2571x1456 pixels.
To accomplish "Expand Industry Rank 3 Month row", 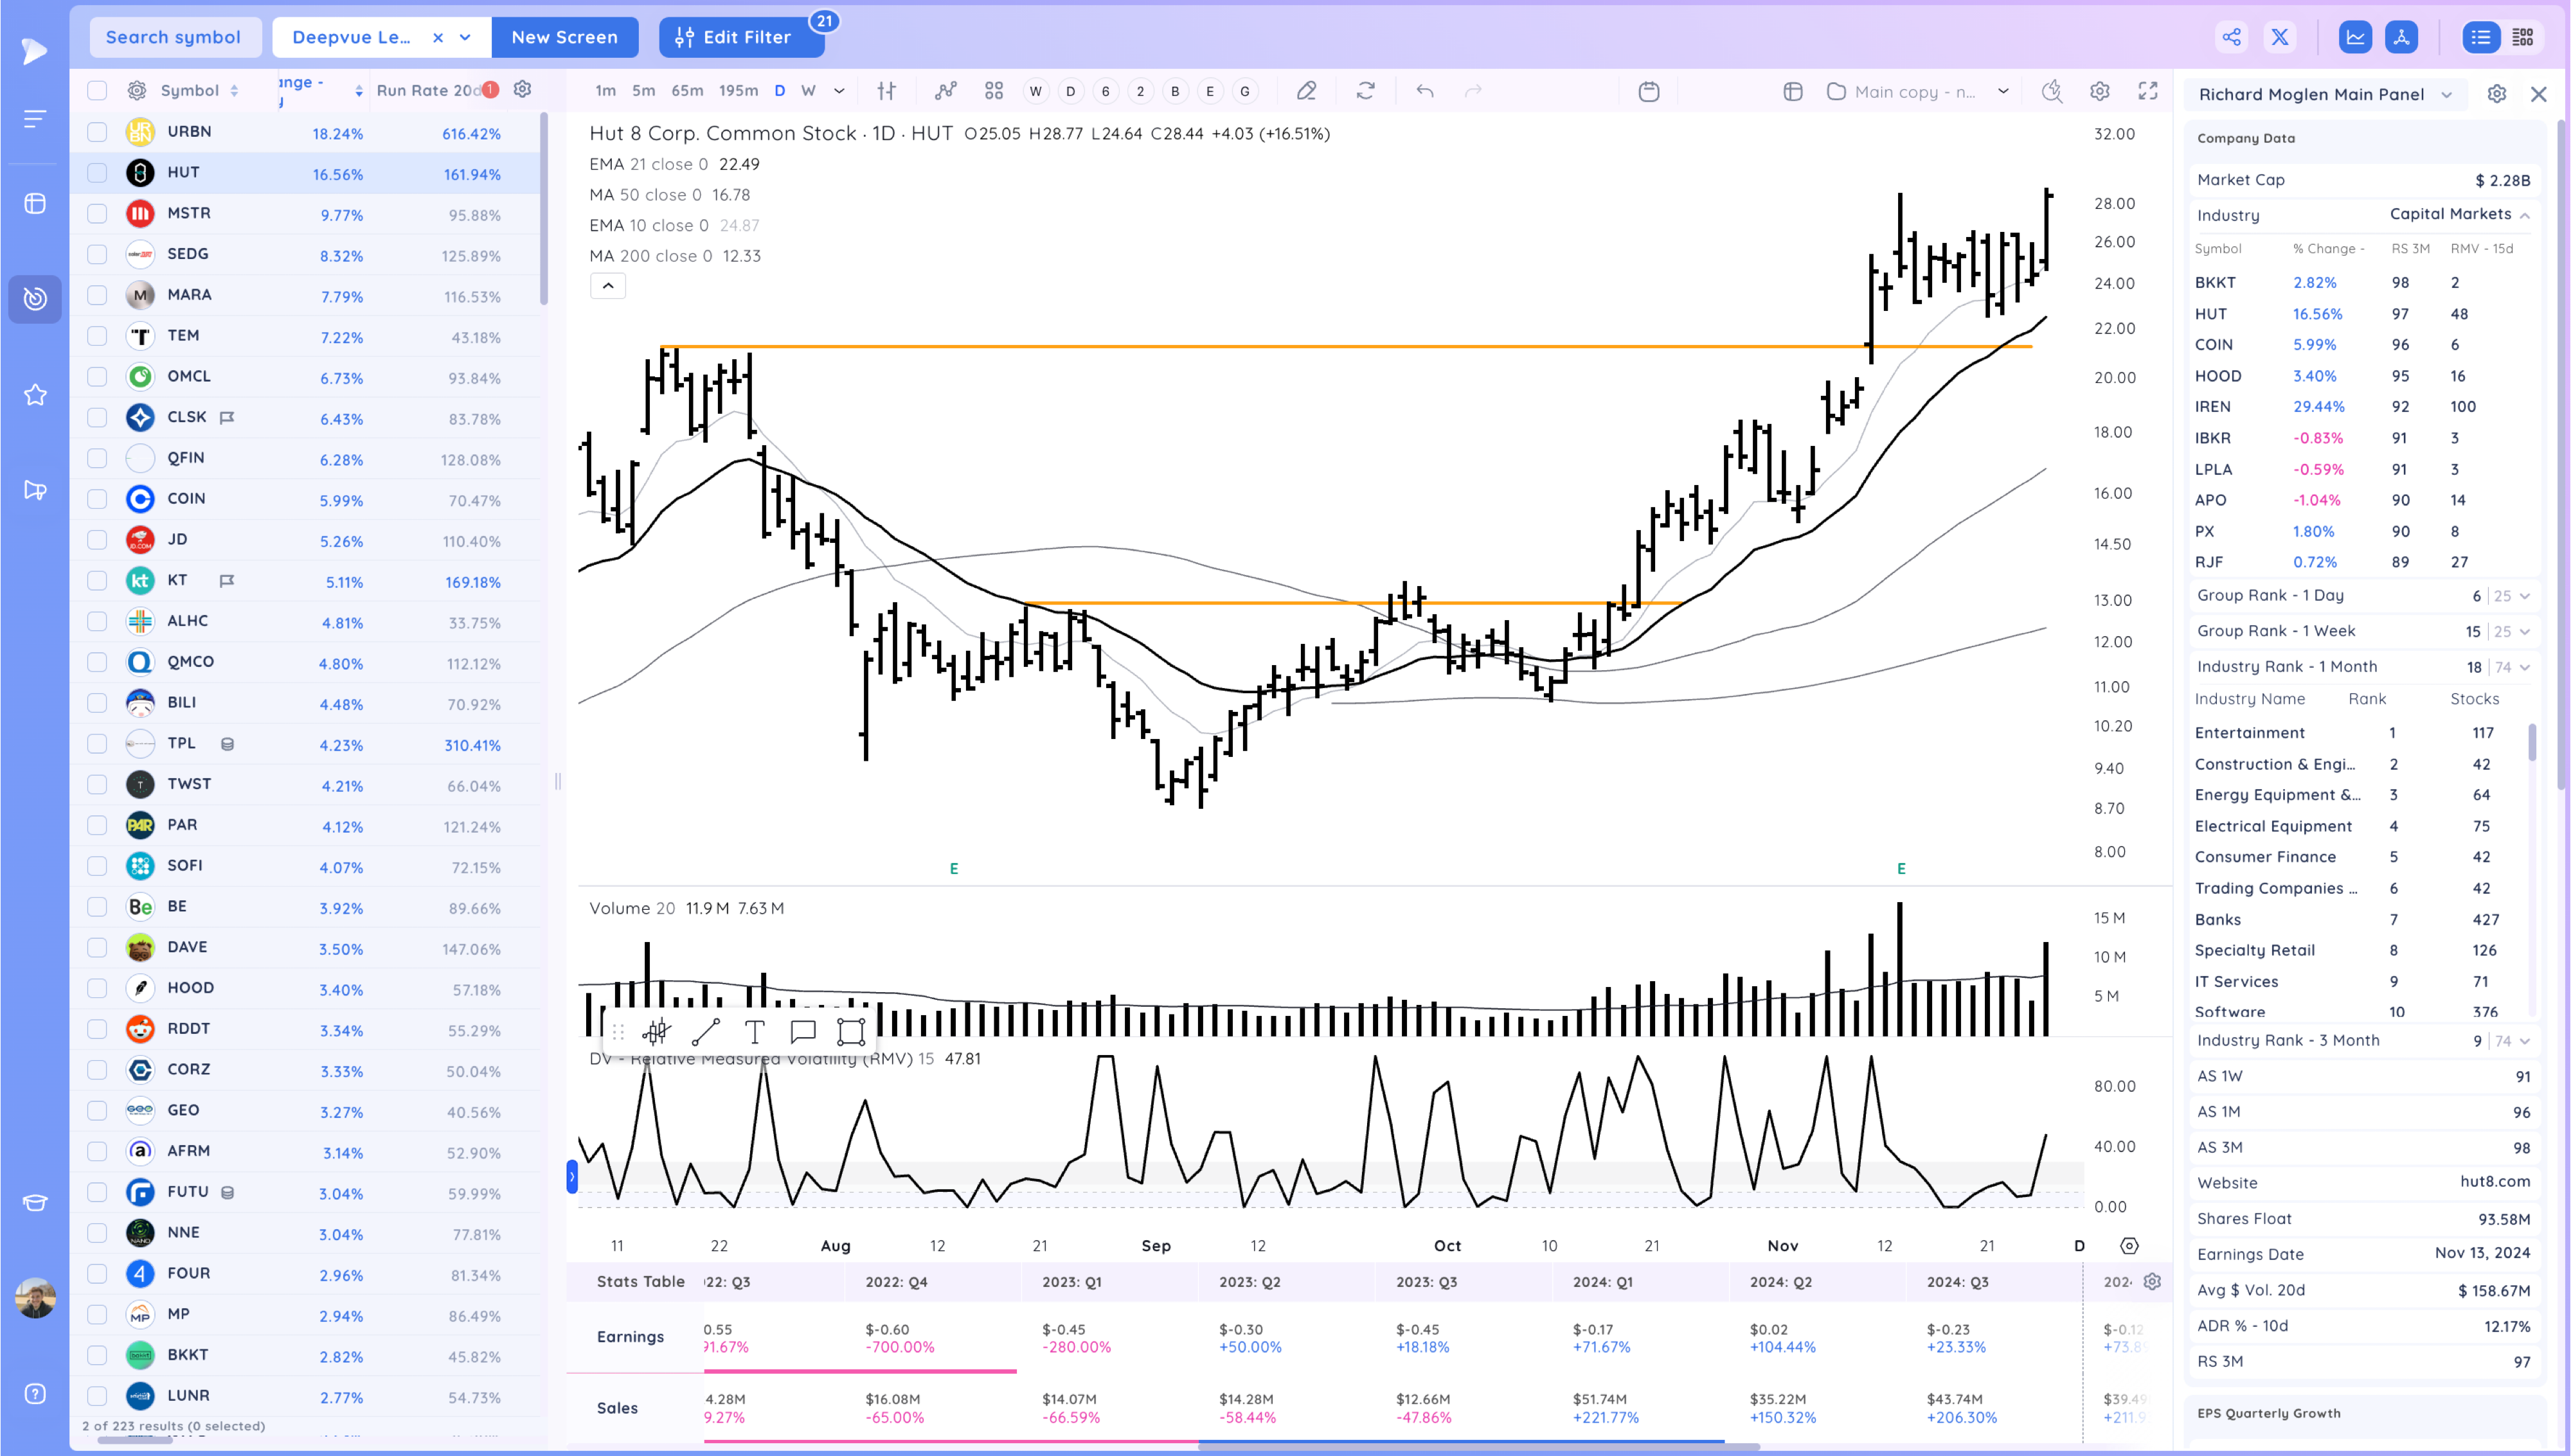I will [2524, 1041].
